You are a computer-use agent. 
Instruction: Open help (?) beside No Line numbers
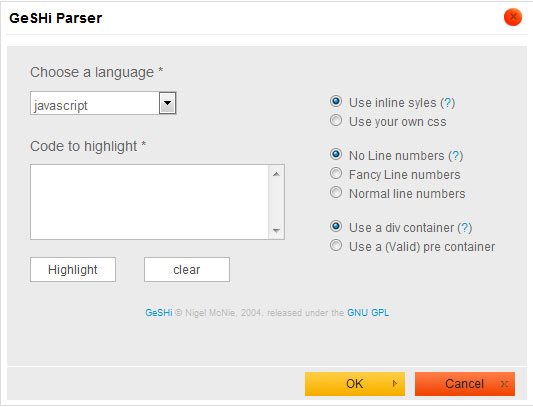(456, 156)
